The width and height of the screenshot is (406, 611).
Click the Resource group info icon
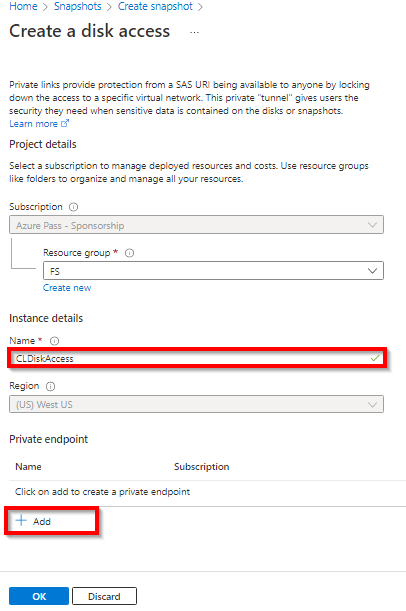tap(129, 253)
